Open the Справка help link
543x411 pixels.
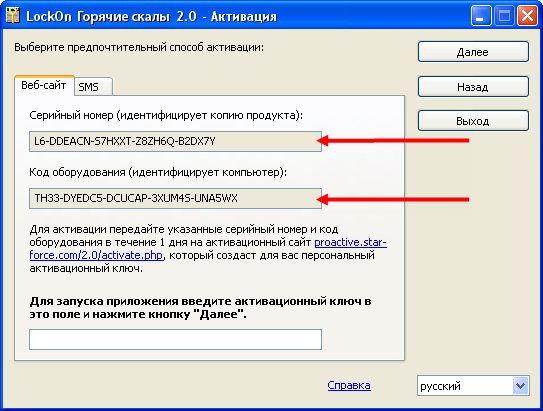click(349, 385)
